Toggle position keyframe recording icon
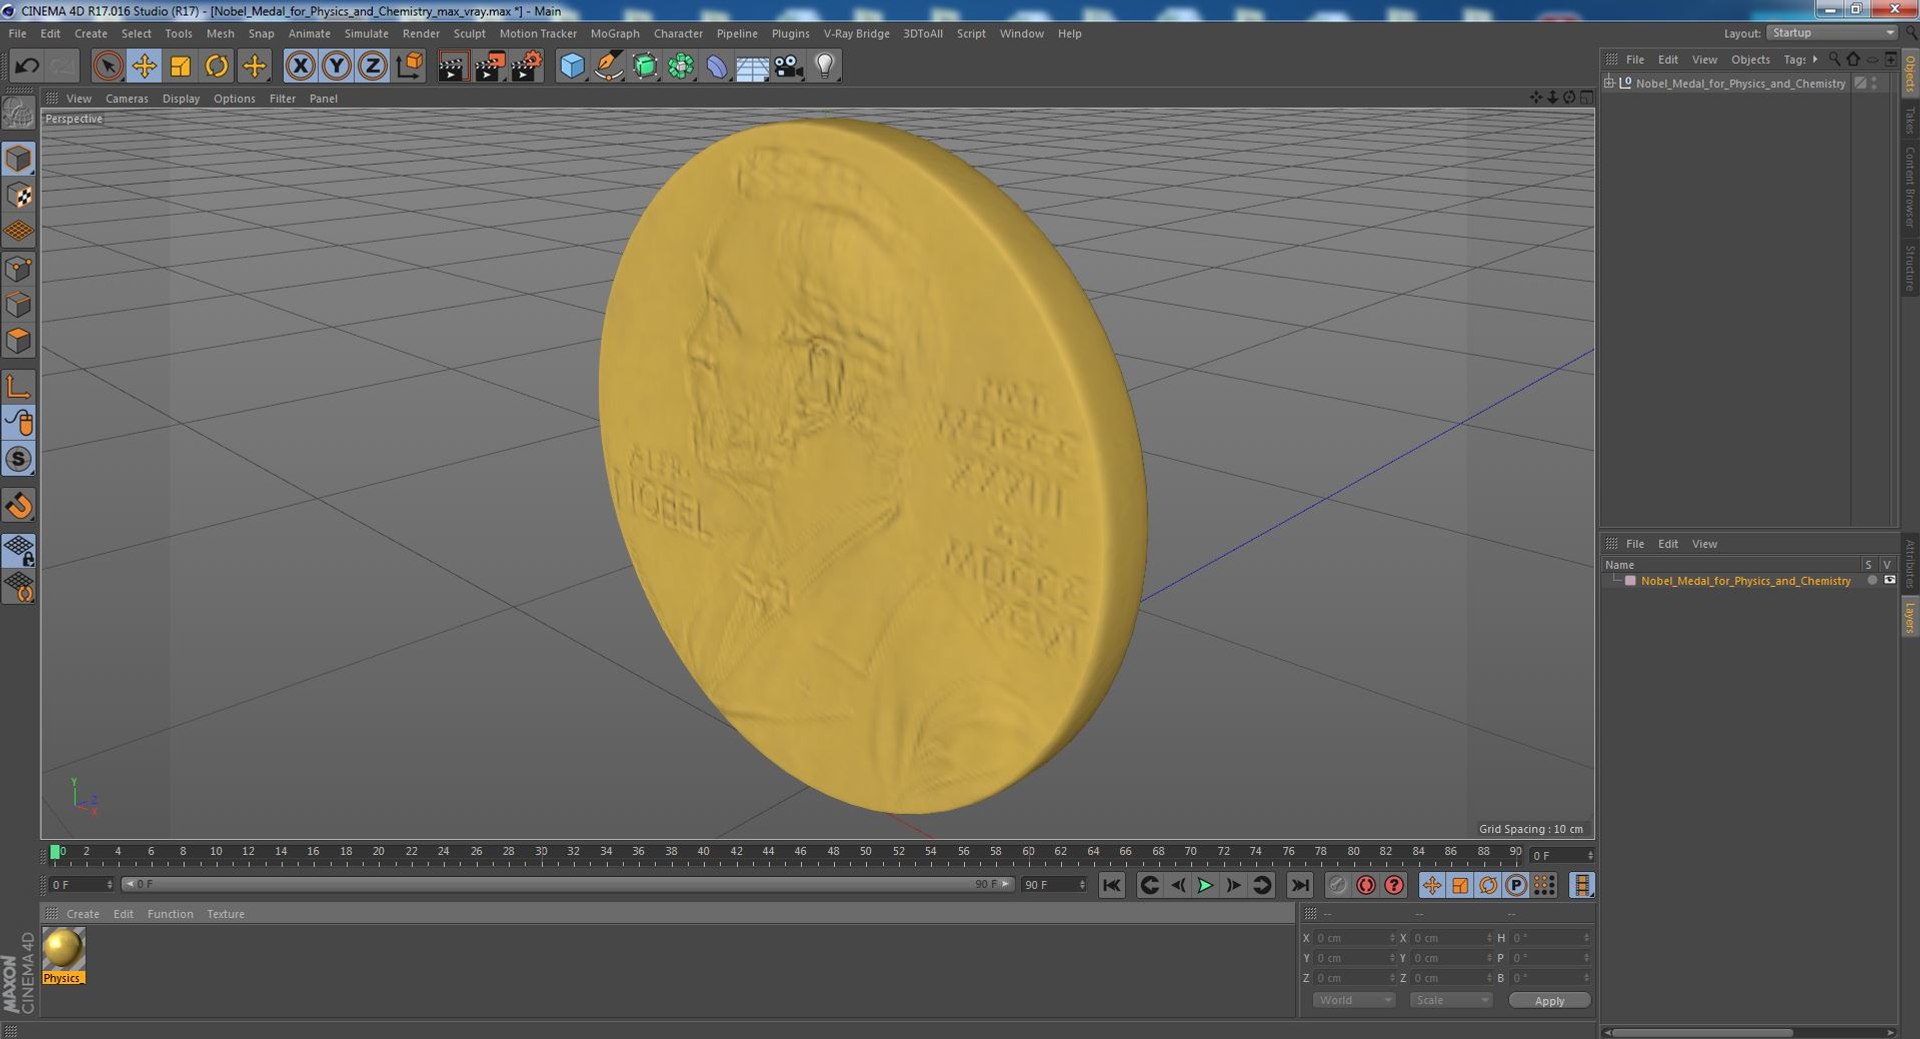The height and width of the screenshot is (1039, 1920). point(1432,885)
